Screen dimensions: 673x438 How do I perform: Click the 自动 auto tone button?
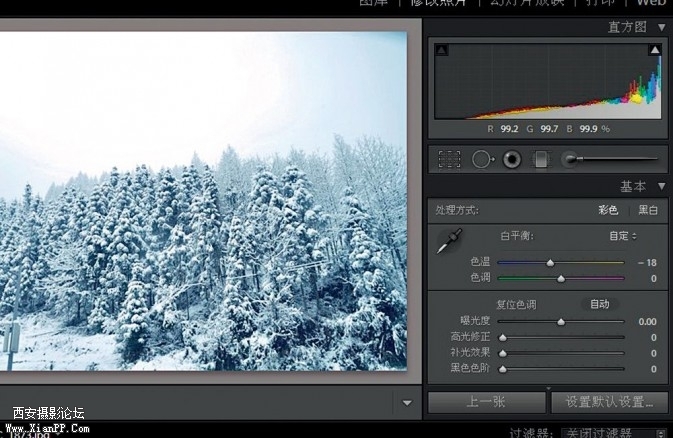click(599, 304)
